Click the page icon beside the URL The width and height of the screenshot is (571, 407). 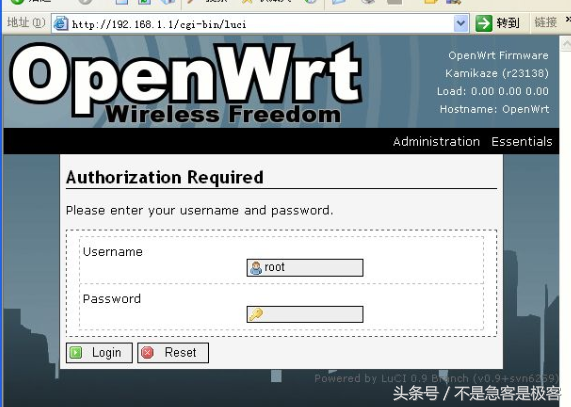click(x=61, y=24)
